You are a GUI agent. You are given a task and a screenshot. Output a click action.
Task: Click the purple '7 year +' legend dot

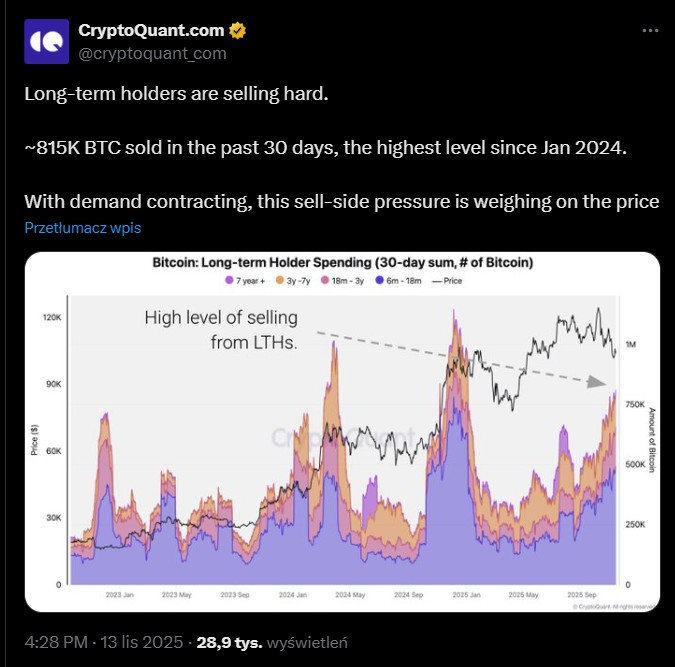(231, 281)
